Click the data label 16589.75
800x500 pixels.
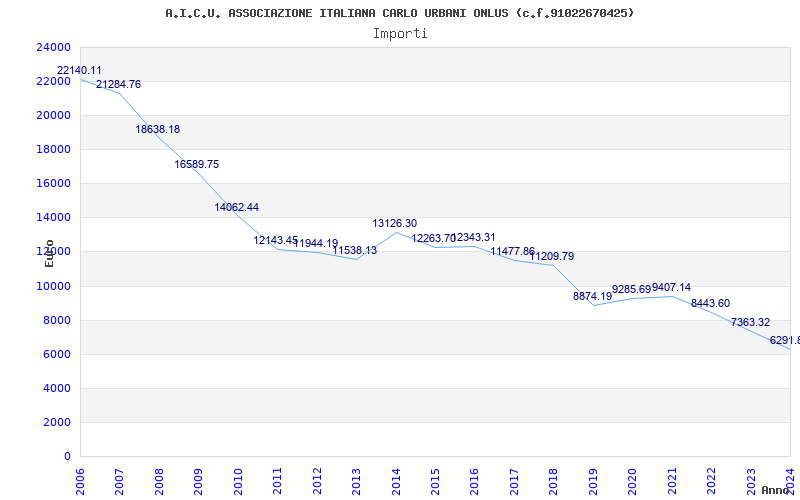[x=197, y=164]
